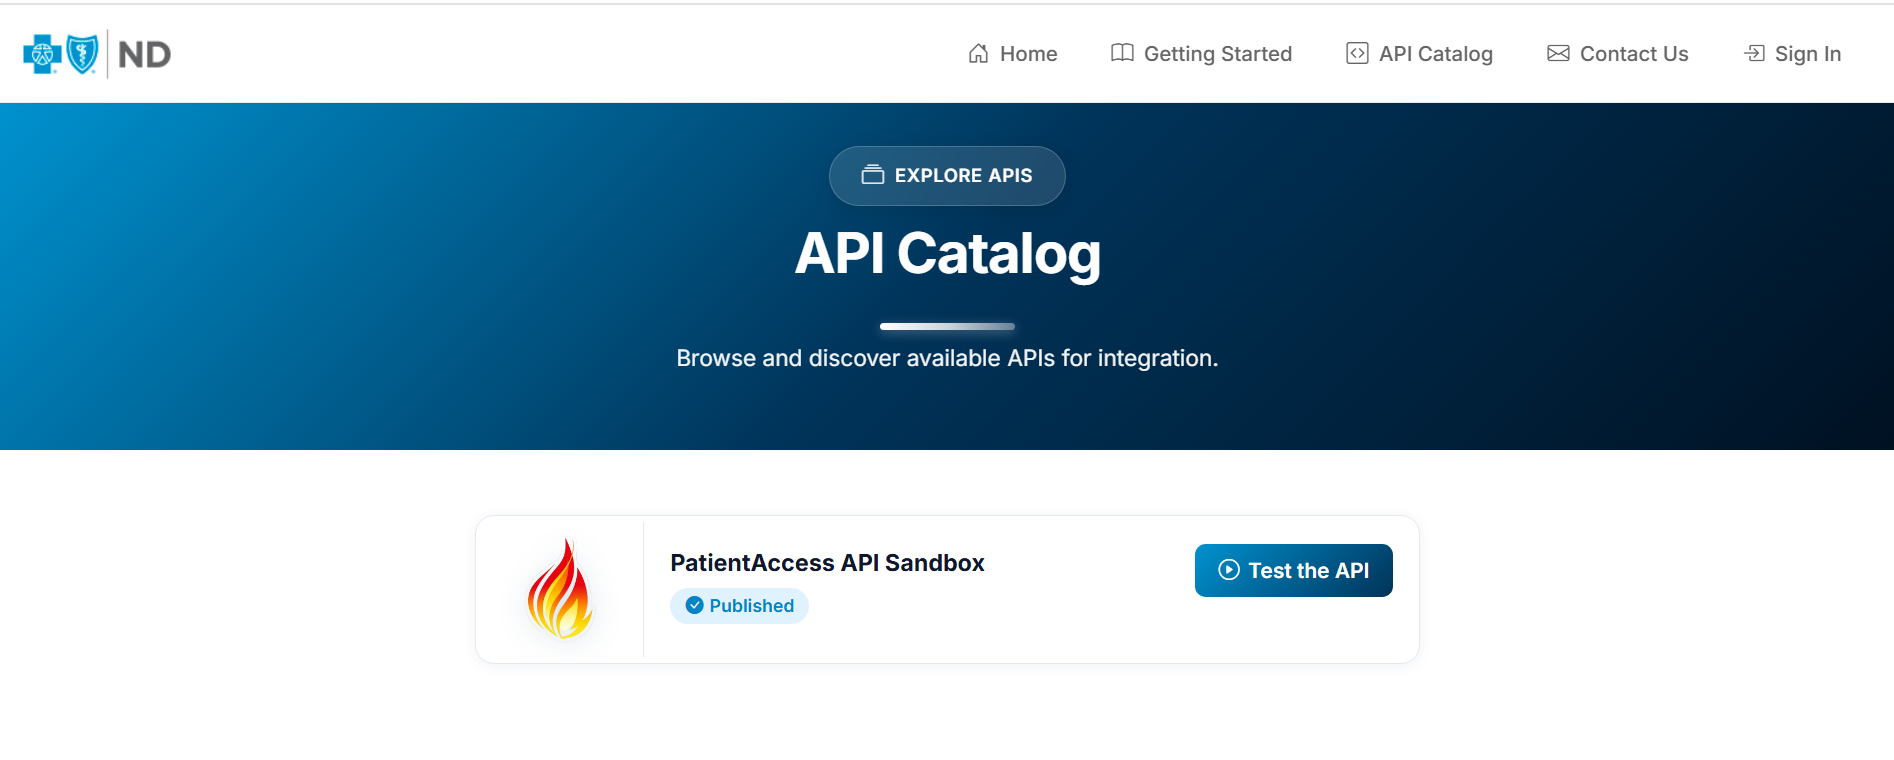Click the code brackets icon in navigation
Image resolution: width=1894 pixels, height=760 pixels.
[1357, 54]
